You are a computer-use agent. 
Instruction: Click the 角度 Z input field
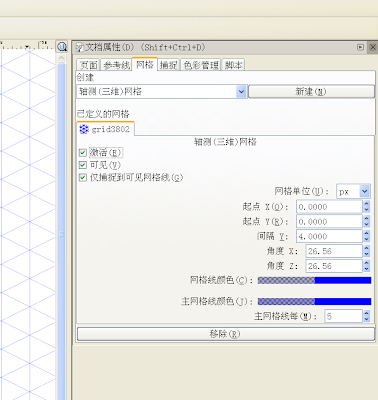point(334,266)
